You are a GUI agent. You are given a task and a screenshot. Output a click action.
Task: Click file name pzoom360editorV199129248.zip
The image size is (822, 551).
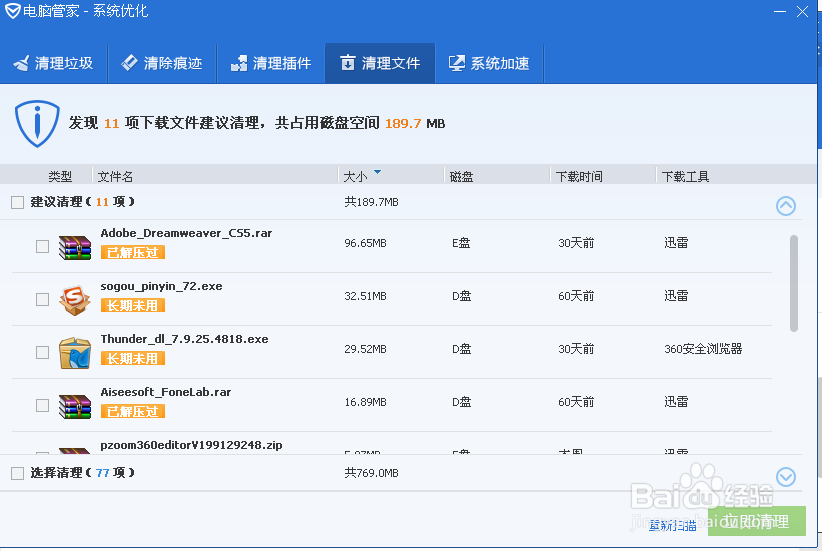click(191, 445)
